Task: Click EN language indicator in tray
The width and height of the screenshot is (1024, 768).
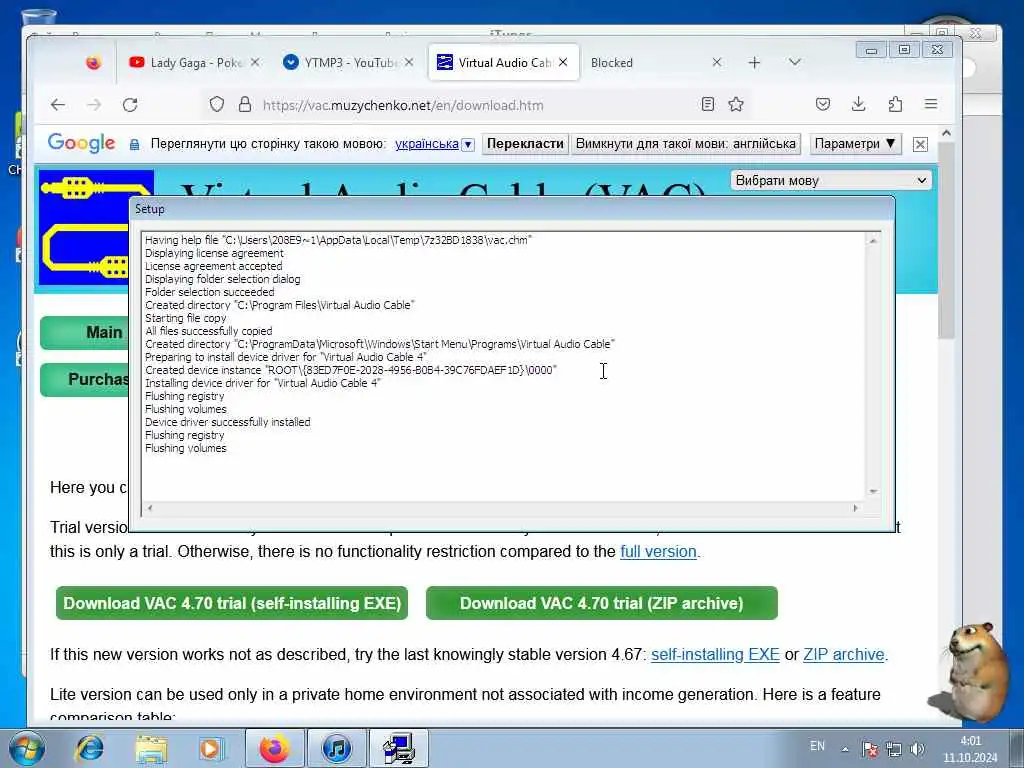Action: pos(817,746)
